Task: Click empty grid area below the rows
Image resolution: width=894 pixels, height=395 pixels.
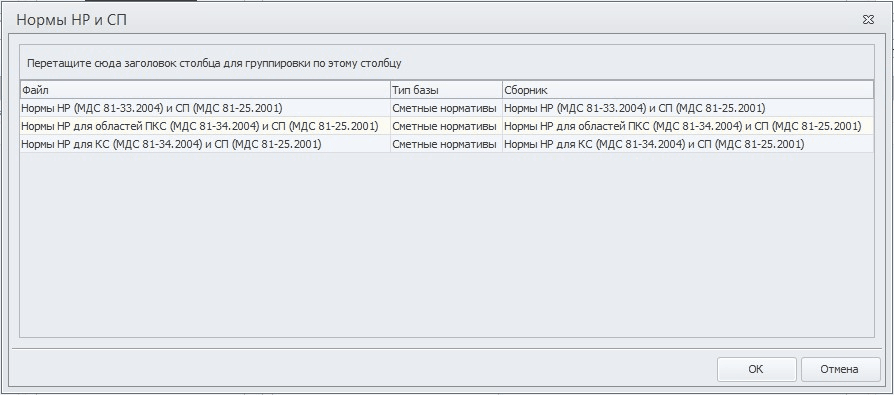Action: tap(446, 244)
